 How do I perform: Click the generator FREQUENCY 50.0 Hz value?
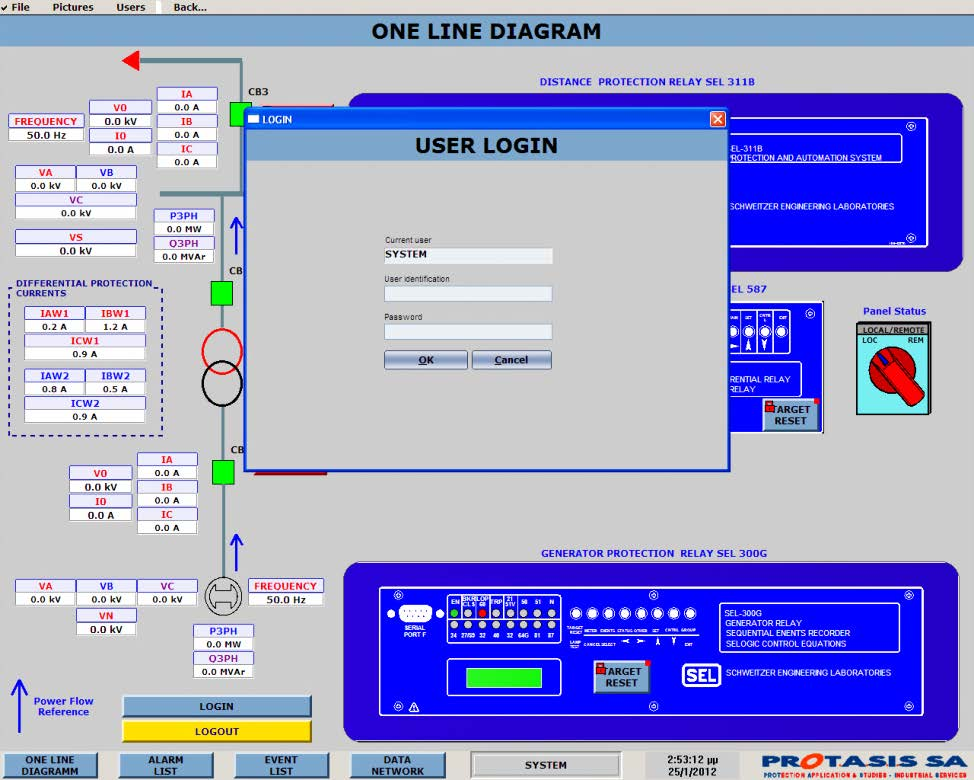286,599
